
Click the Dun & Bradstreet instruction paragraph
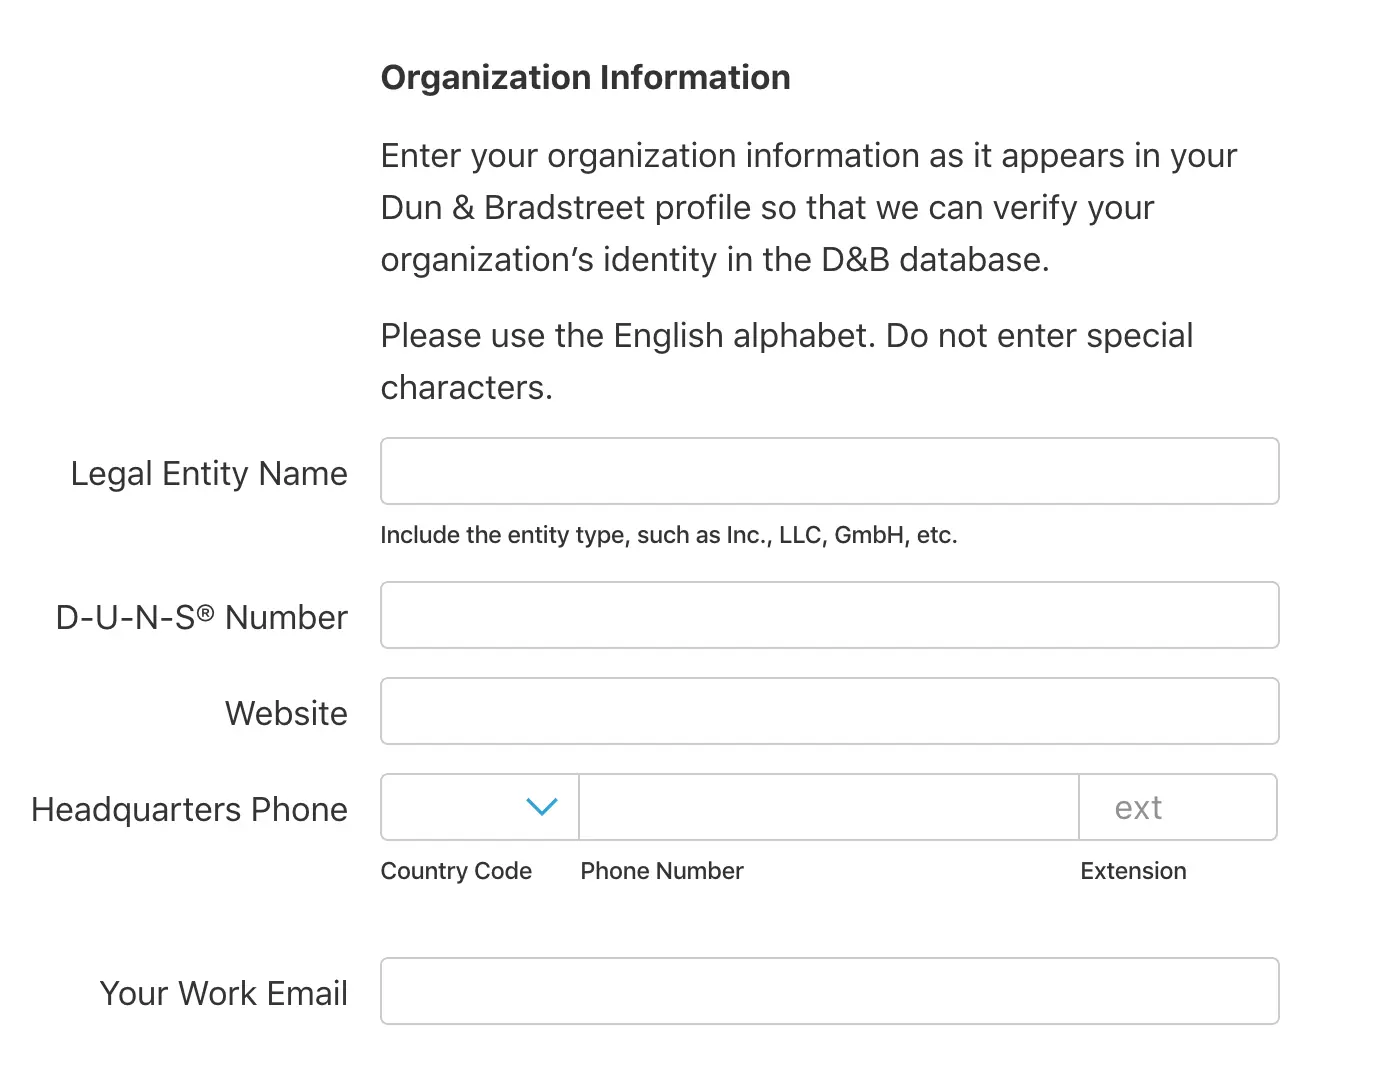(x=808, y=208)
